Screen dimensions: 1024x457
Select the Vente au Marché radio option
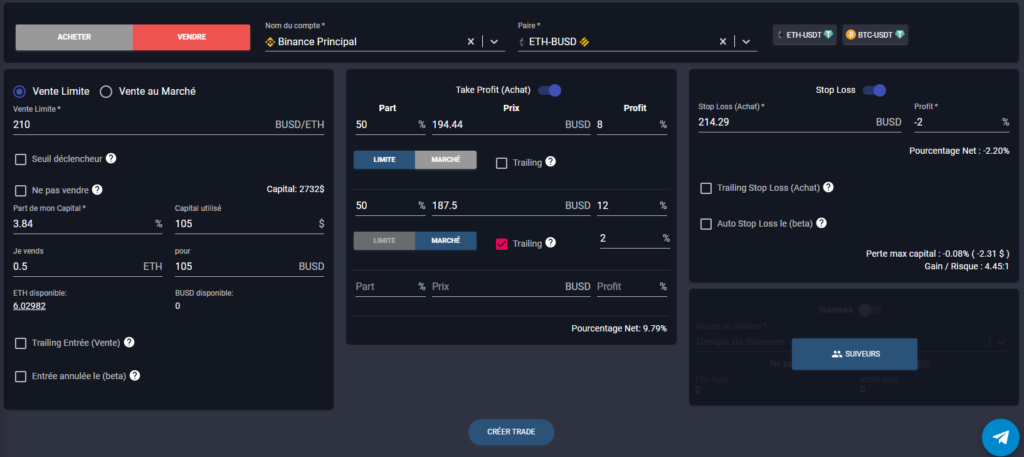point(106,91)
